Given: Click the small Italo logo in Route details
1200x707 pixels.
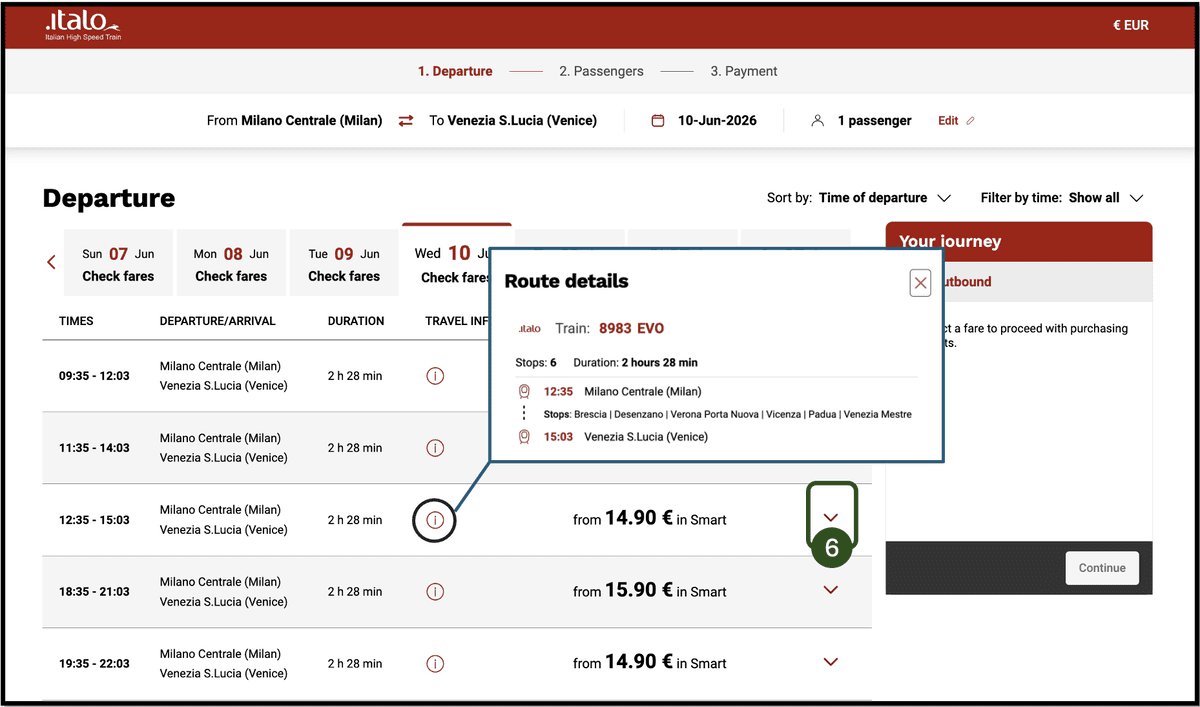Looking at the screenshot, I should tap(530, 328).
